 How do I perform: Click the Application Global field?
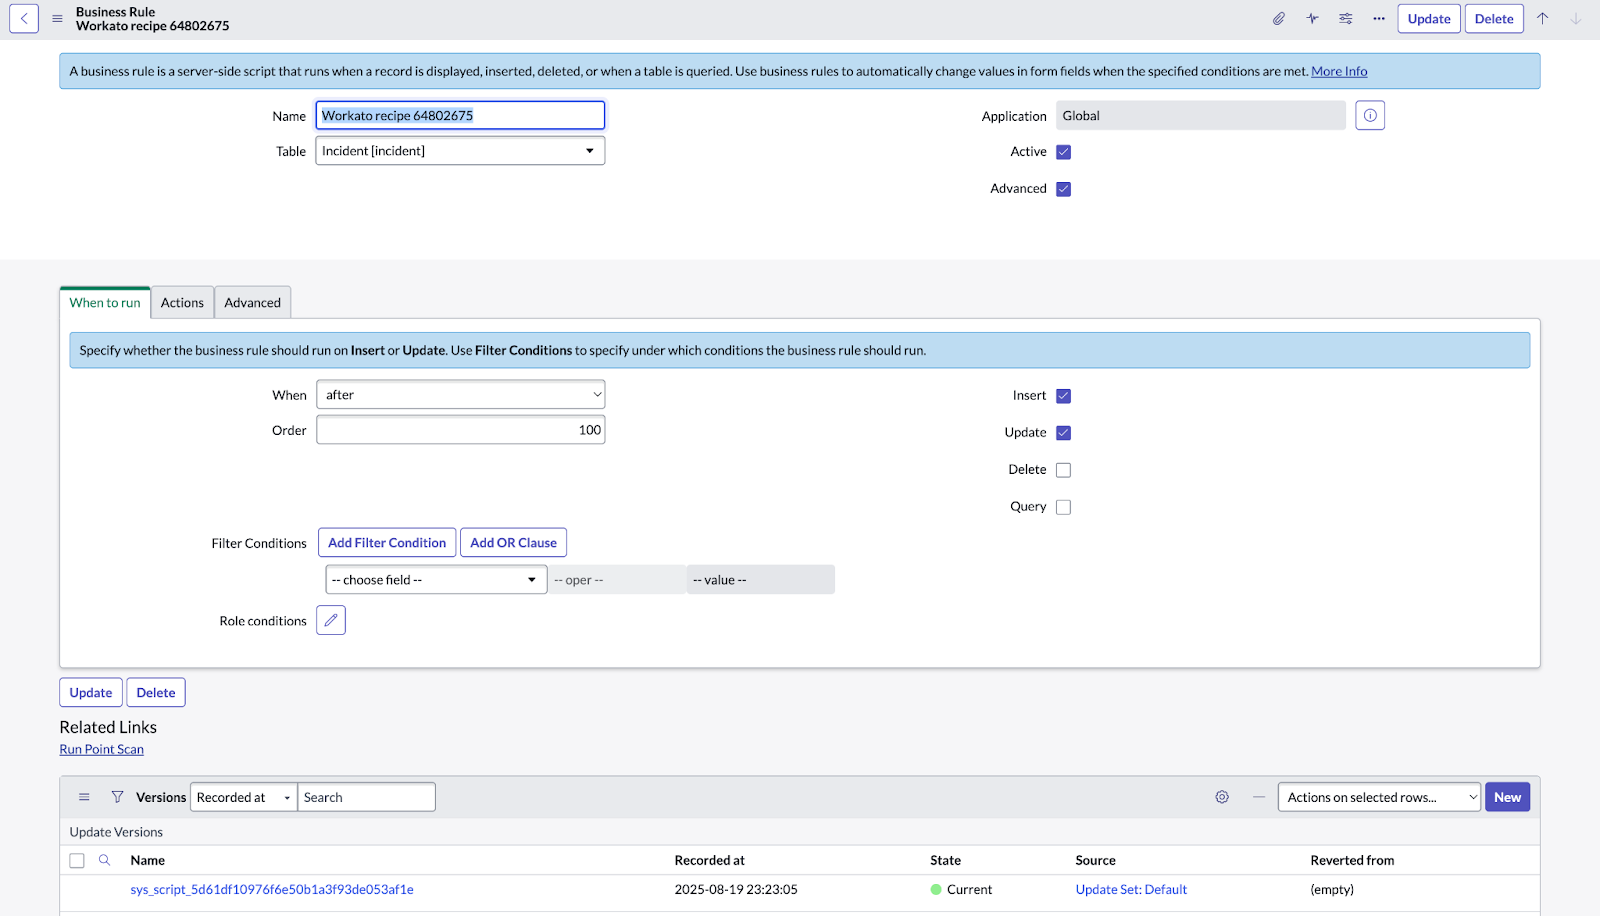tap(1201, 116)
